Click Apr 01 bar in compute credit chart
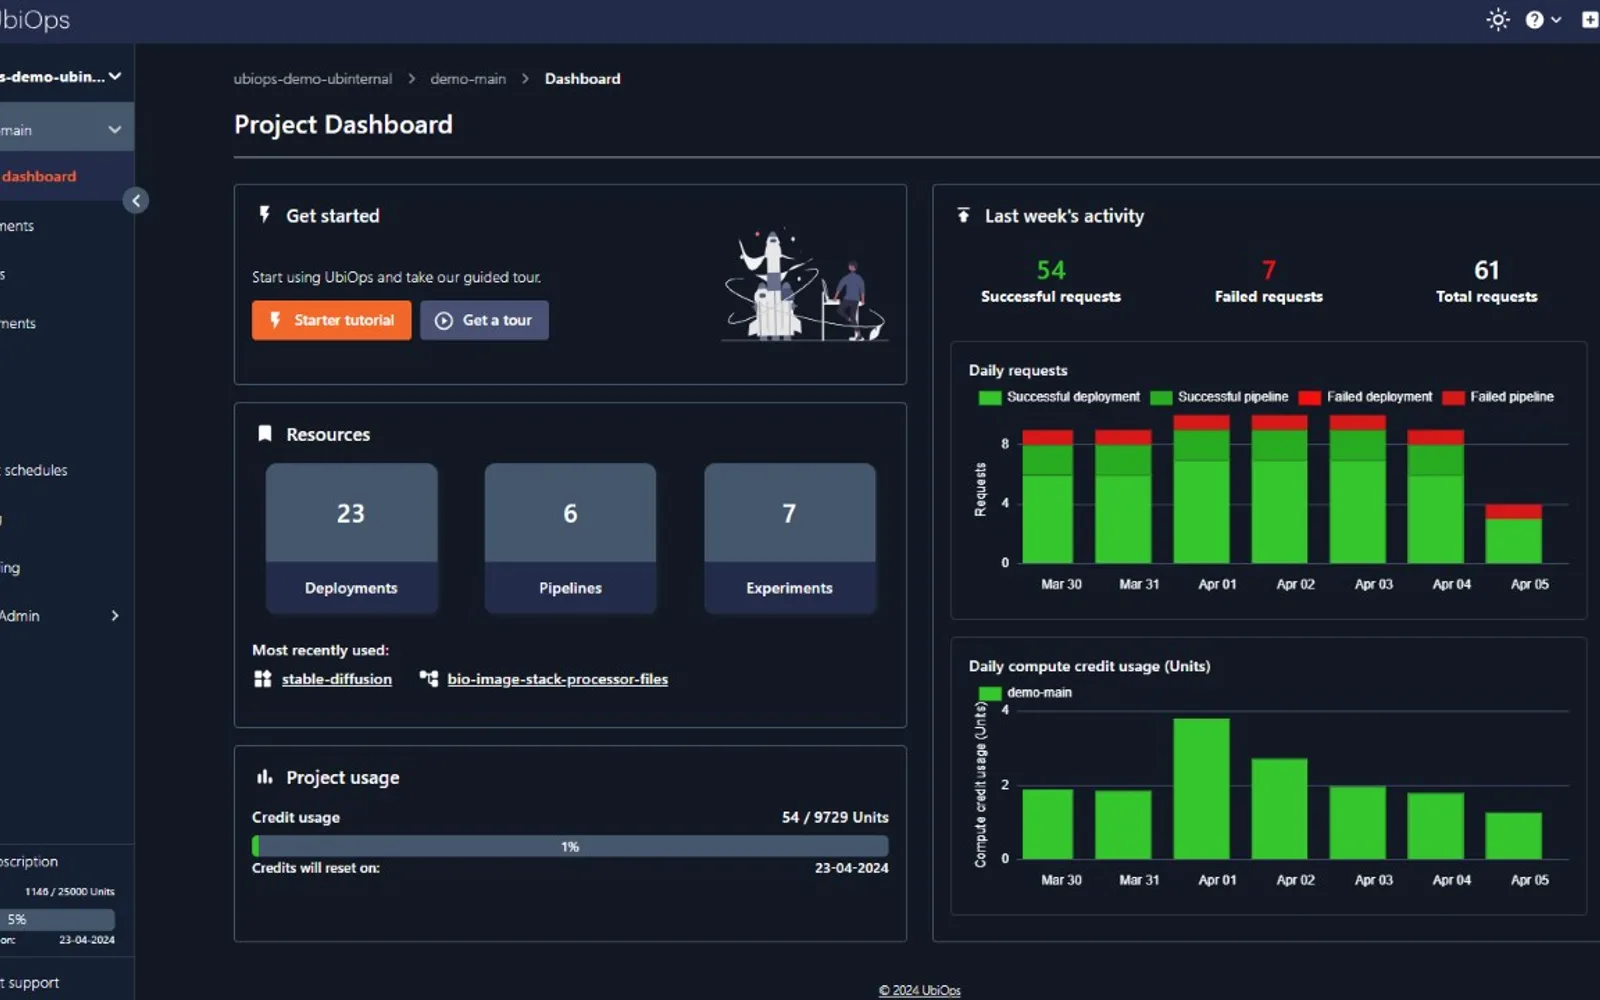 [x=1202, y=789]
